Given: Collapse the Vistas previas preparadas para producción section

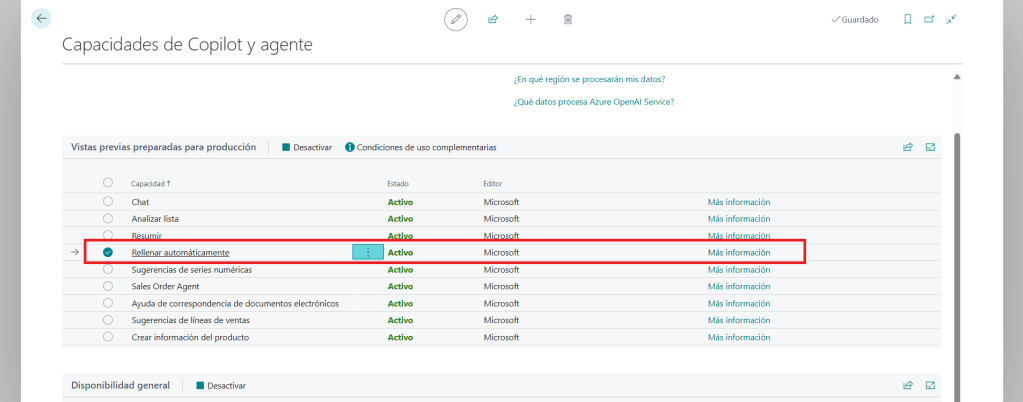Looking at the screenshot, I should pos(163,147).
